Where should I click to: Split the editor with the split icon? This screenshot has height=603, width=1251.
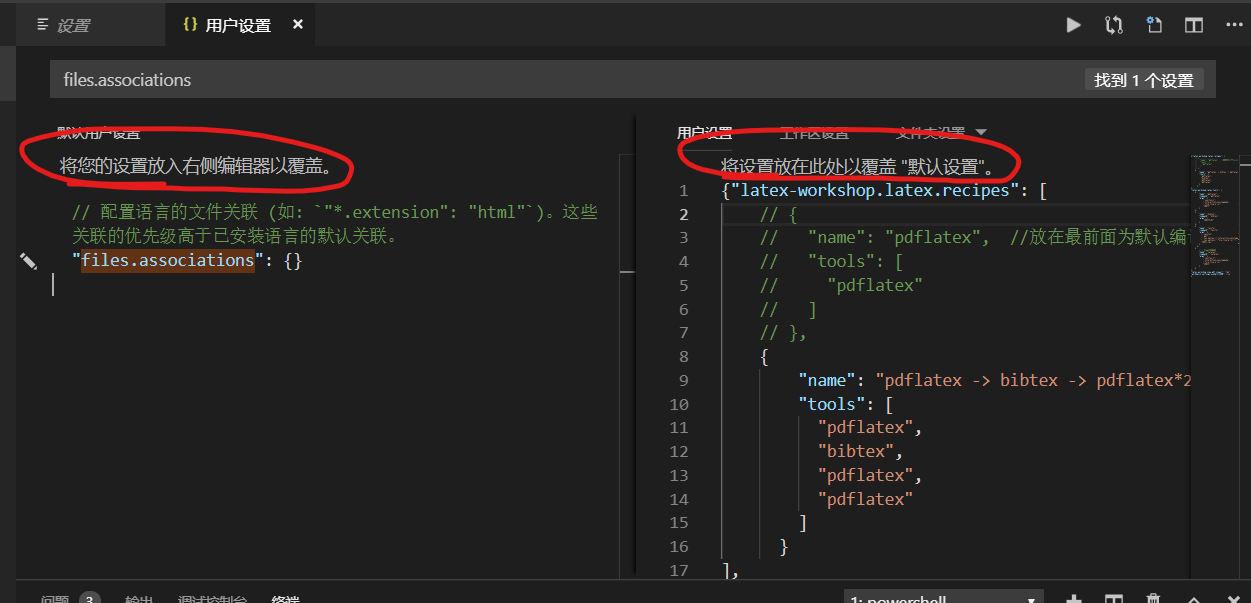coord(1194,25)
